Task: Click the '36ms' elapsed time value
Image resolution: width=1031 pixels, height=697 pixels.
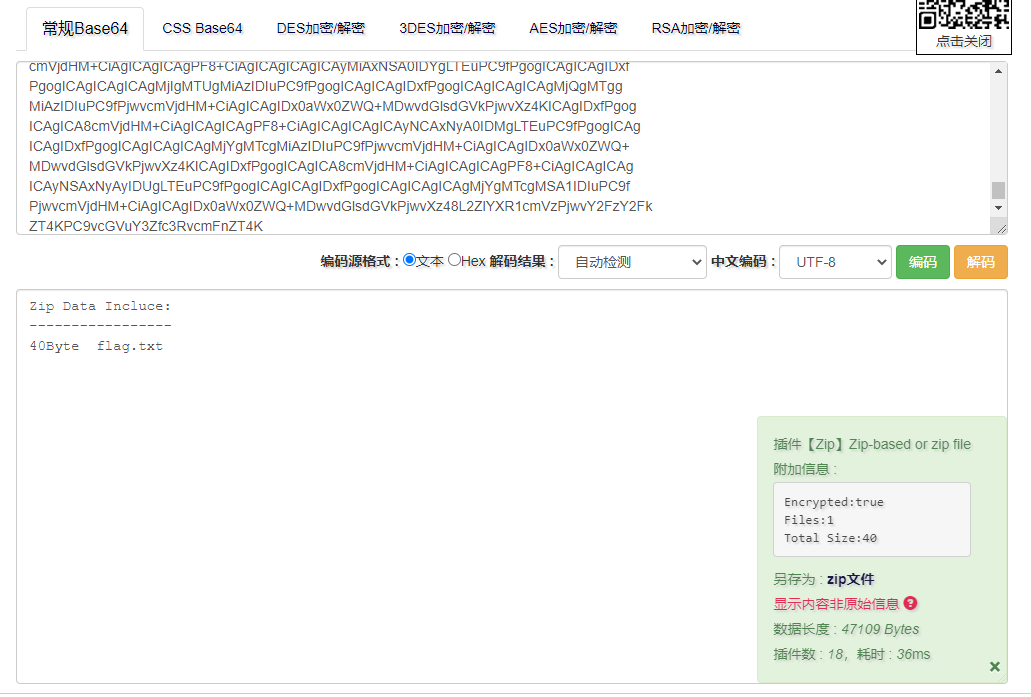Action: (913, 654)
